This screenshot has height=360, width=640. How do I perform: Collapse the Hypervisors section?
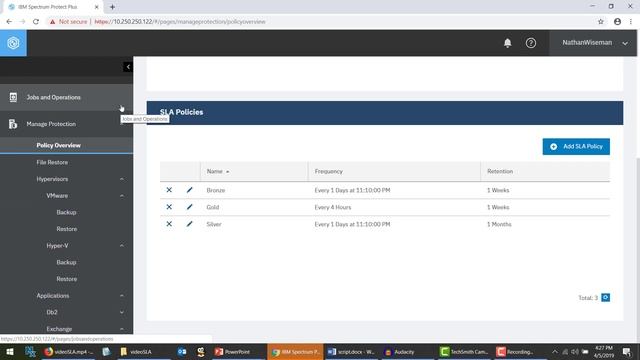click(122, 179)
